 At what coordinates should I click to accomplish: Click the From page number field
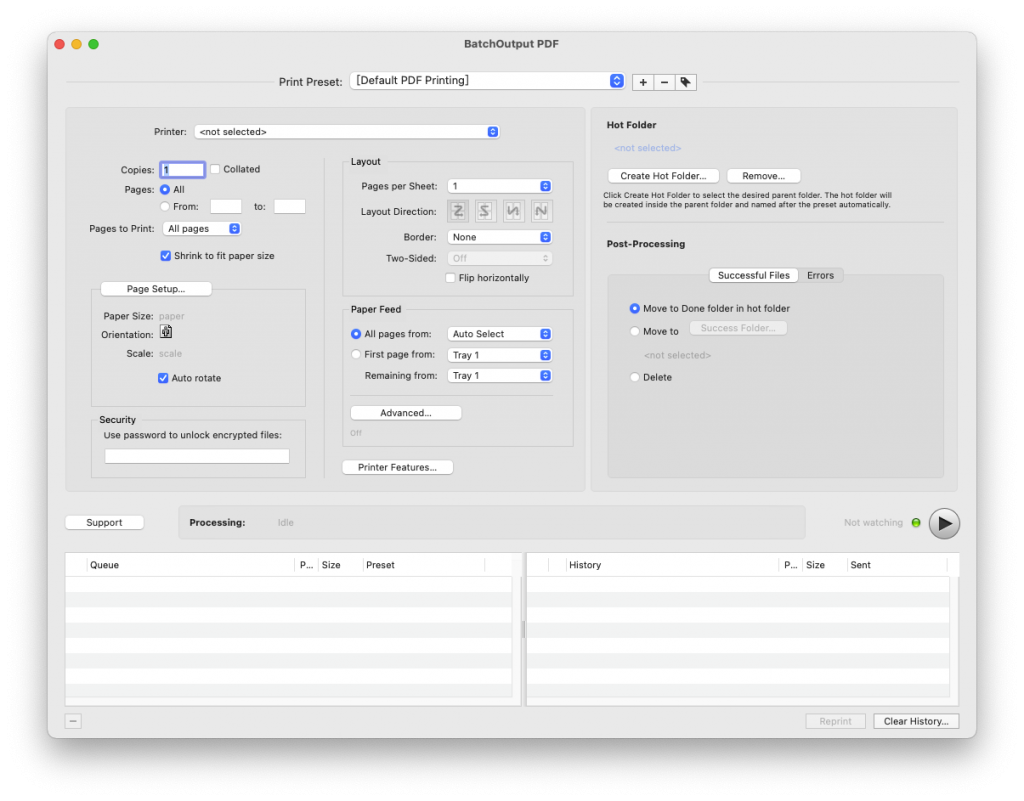(226, 206)
